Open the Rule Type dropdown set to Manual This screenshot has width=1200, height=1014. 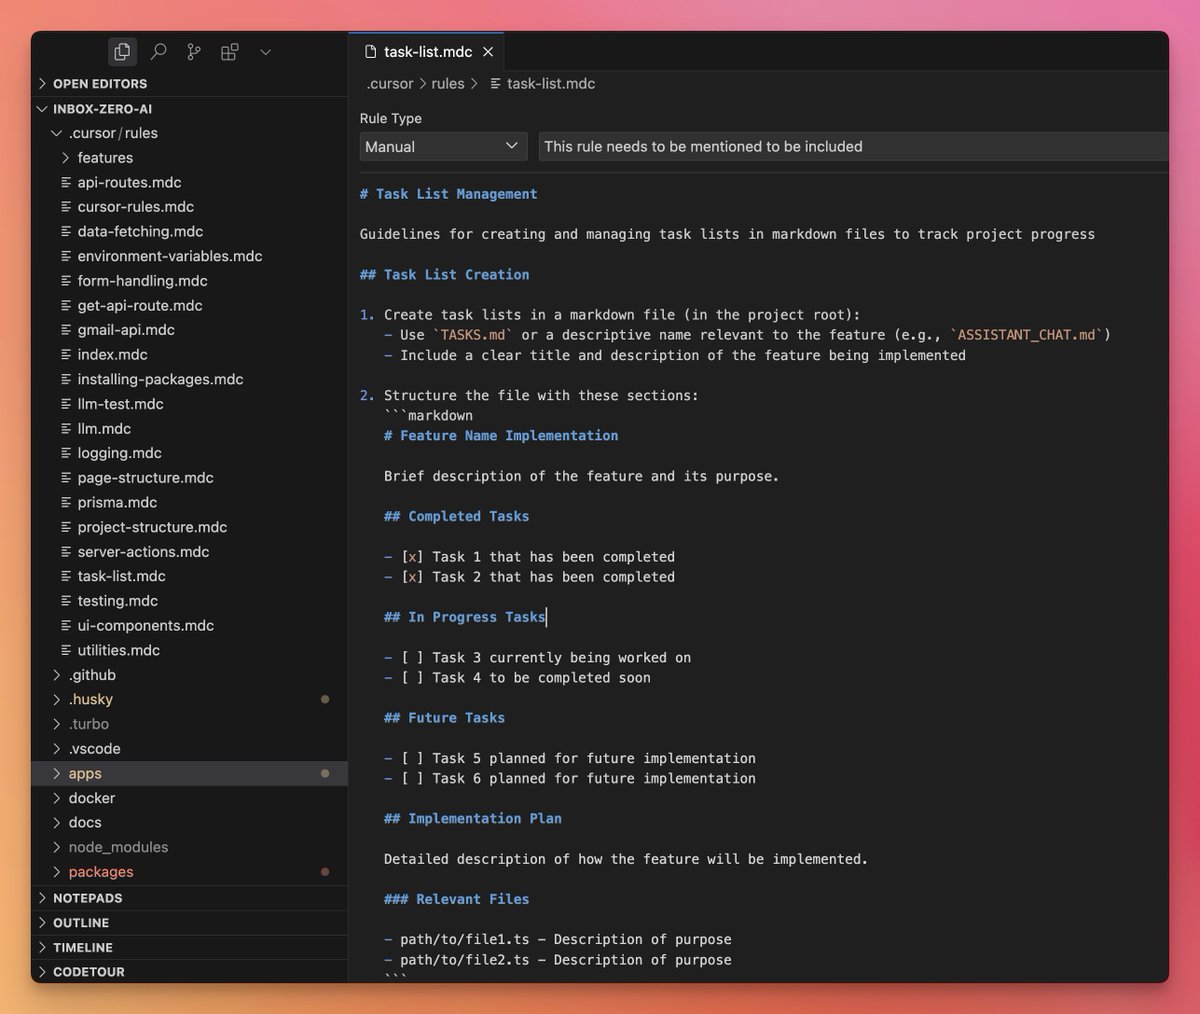pyautogui.click(x=443, y=146)
